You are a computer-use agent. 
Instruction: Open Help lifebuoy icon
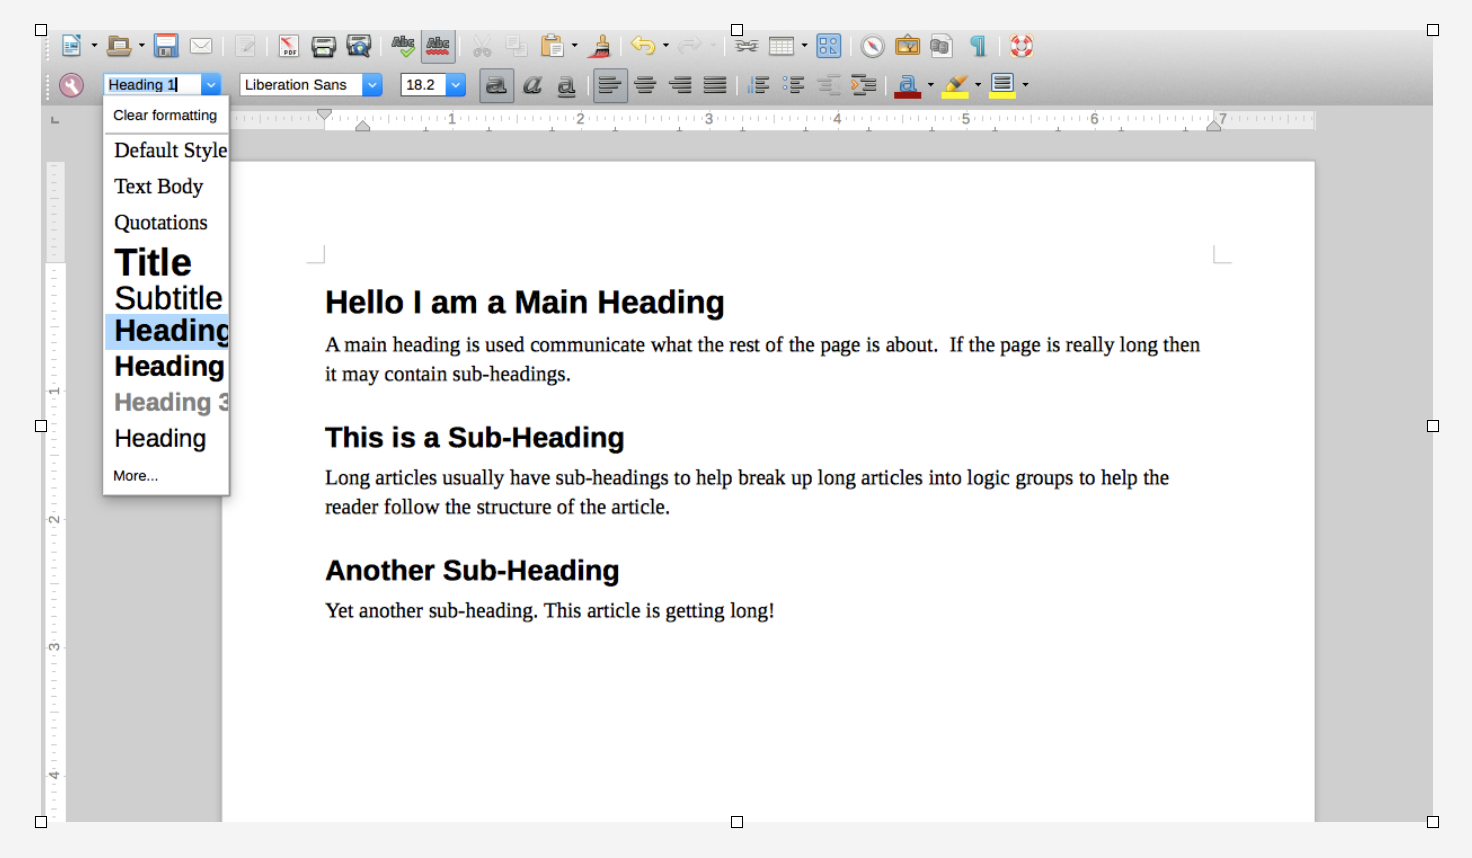(1021, 46)
